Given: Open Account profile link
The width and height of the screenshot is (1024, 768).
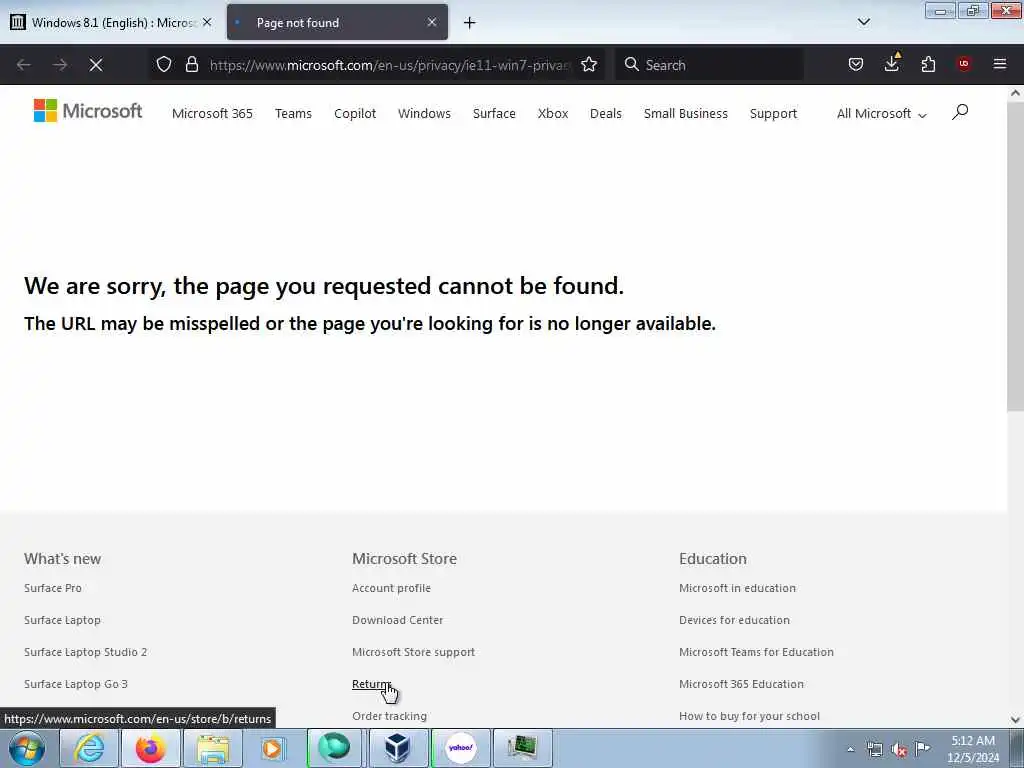Looking at the screenshot, I should tap(391, 588).
